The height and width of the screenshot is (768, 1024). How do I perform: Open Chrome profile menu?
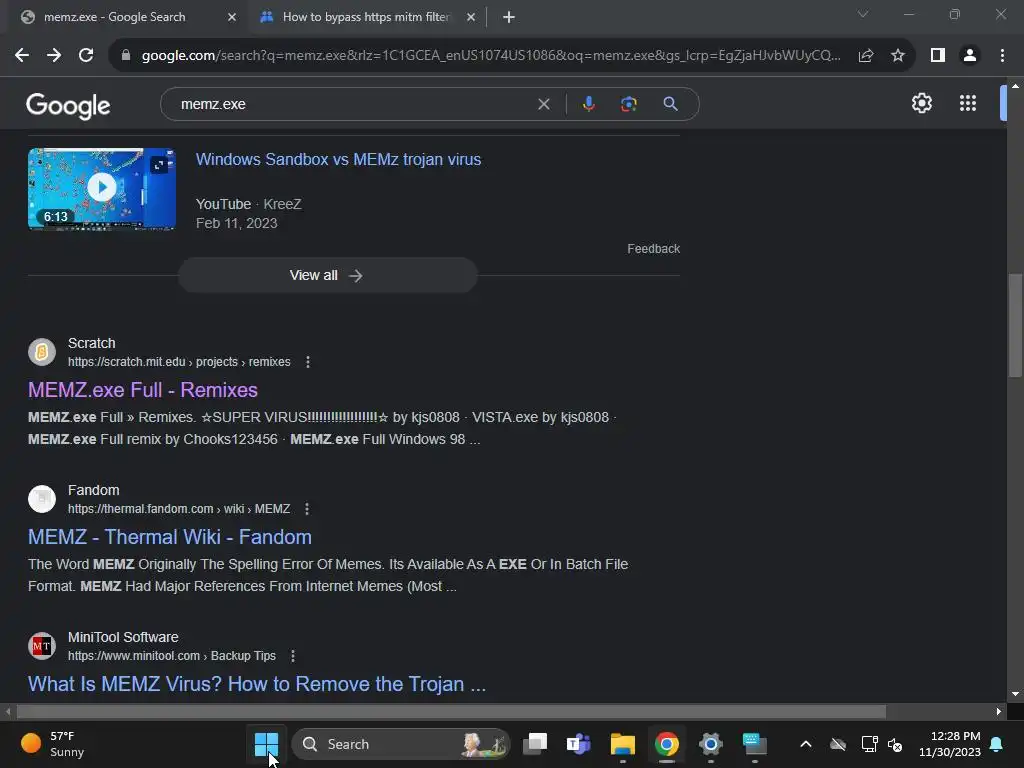970,56
